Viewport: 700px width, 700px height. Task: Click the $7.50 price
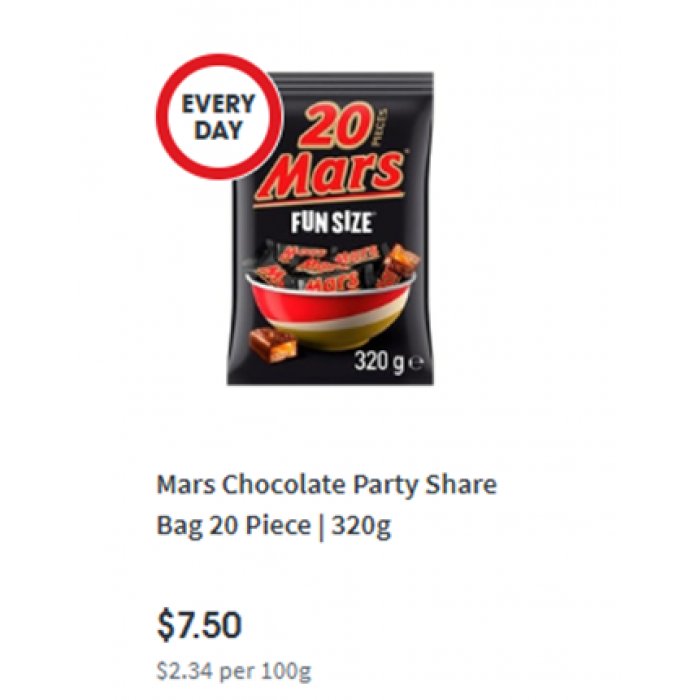pyautogui.click(x=199, y=624)
